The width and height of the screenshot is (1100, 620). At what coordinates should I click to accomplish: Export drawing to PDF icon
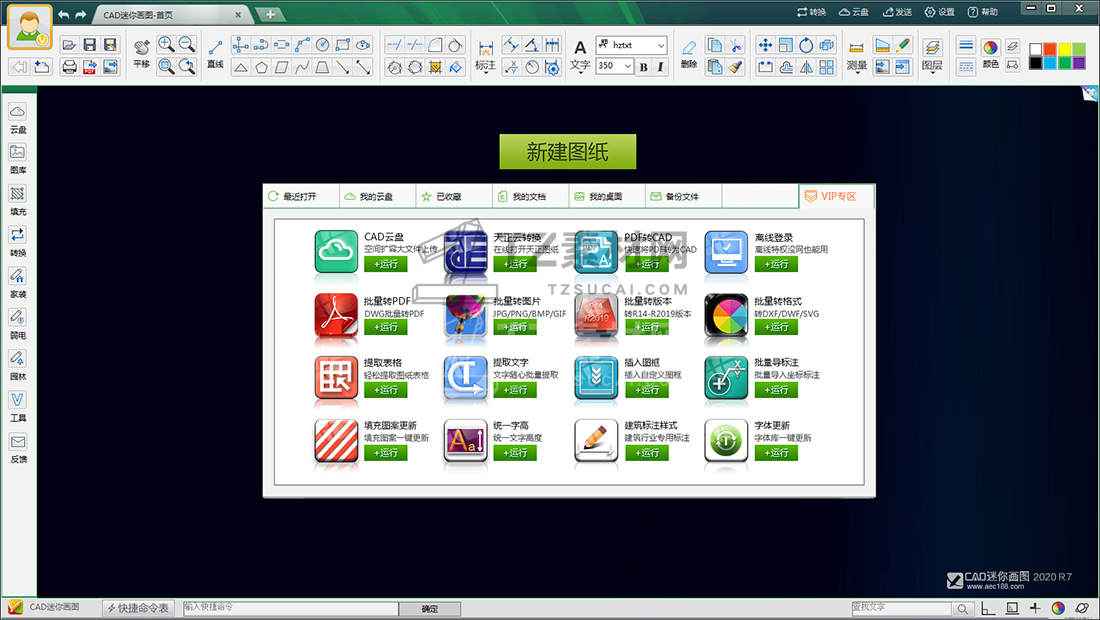pyautogui.click(x=90, y=67)
